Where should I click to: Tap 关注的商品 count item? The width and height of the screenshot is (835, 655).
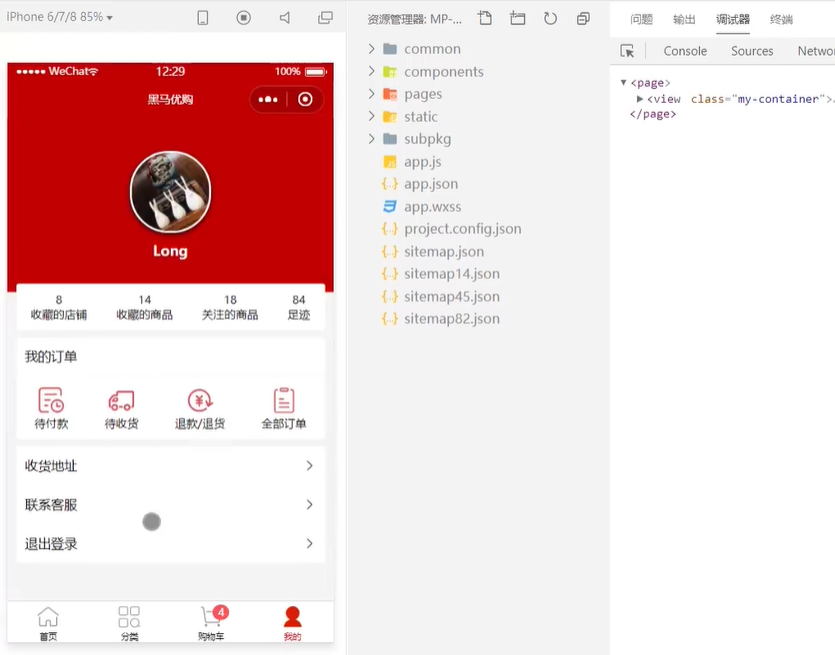click(230, 307)
